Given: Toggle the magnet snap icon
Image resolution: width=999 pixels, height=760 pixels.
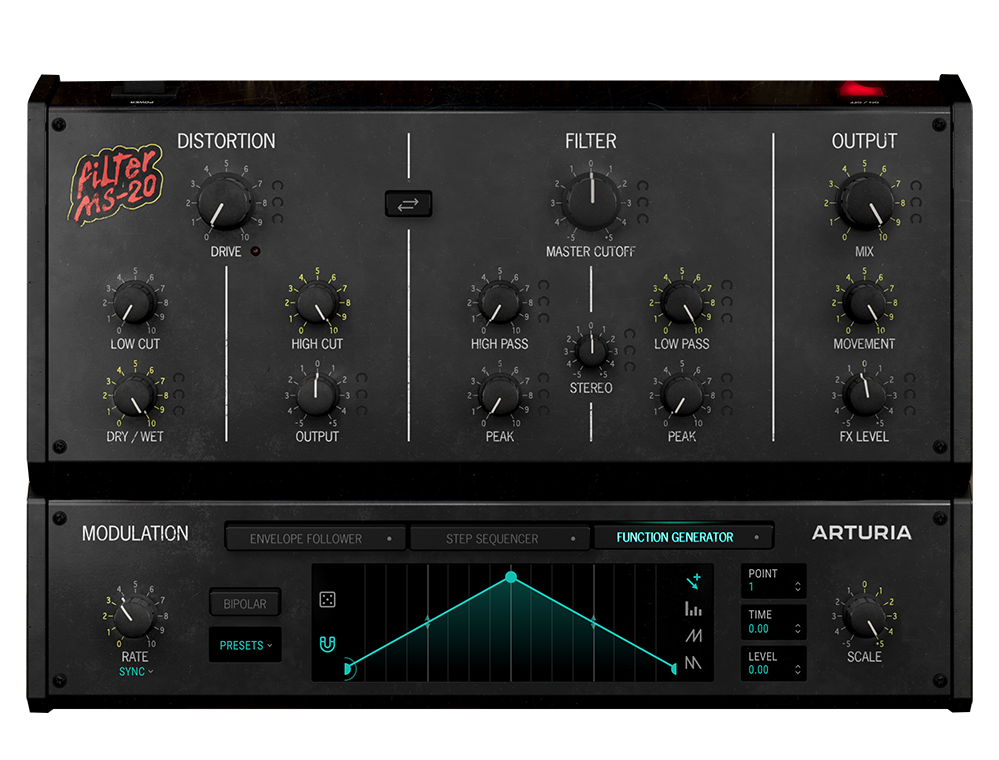Looking at the screenshot, I should [327, 644].
